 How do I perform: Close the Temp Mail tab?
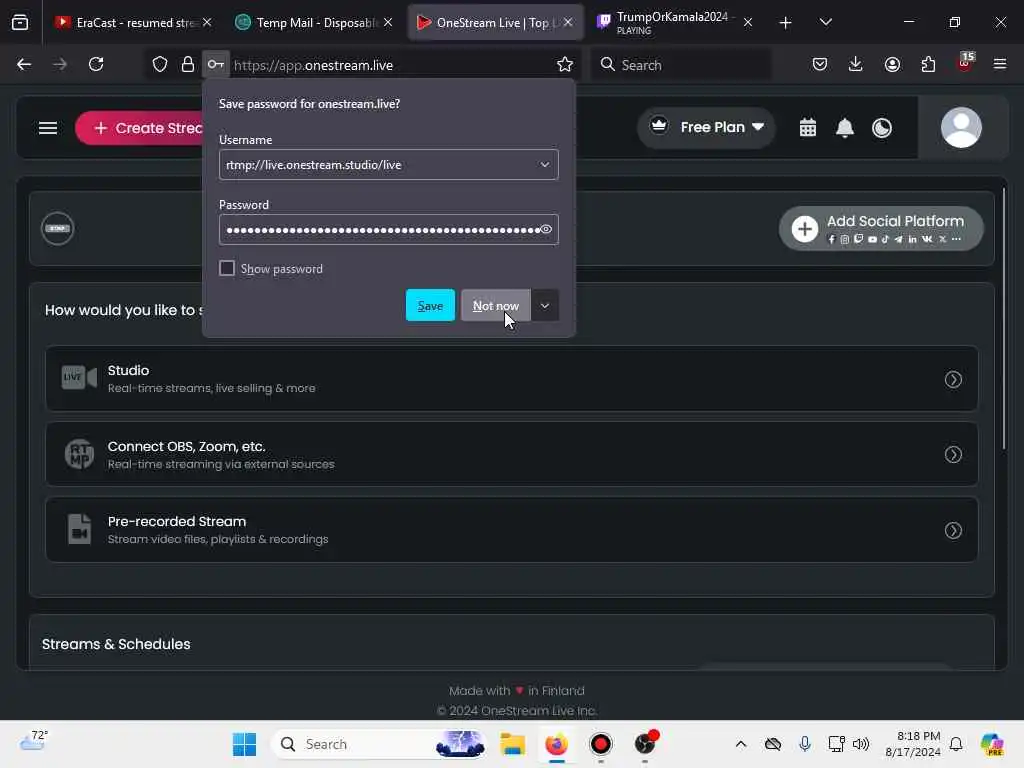pyautogui.click(x=388, y=22)
